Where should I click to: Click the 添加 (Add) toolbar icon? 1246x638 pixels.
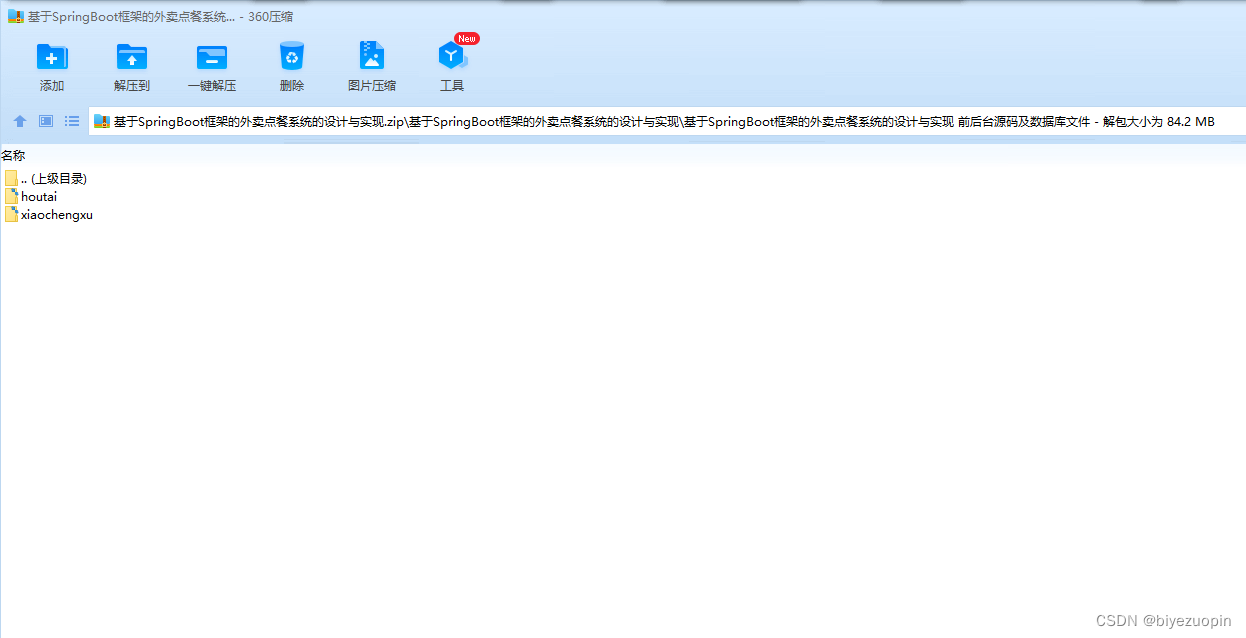(52, 58)
